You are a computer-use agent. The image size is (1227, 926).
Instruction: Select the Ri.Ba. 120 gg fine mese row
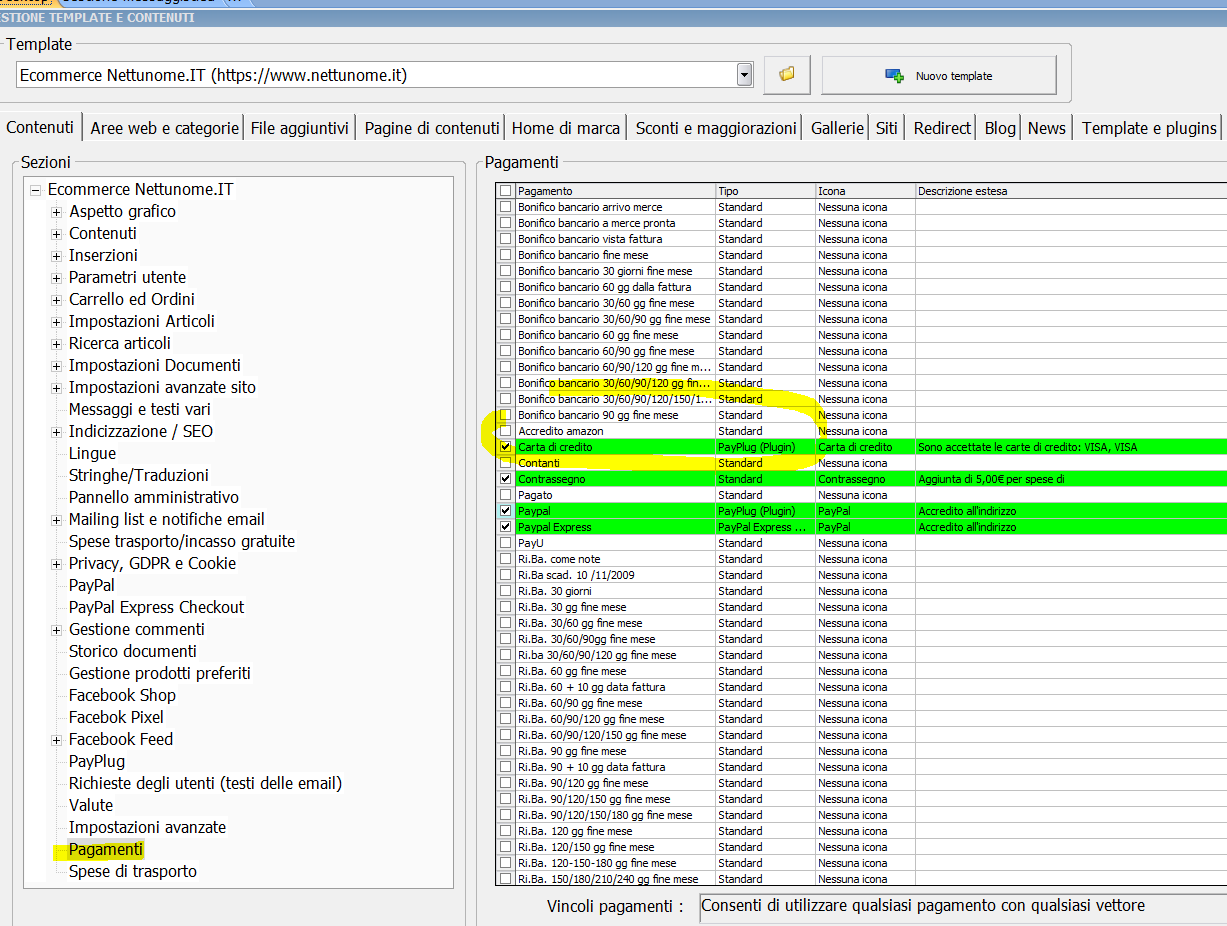pyautogui.click(x=862, y=831)
